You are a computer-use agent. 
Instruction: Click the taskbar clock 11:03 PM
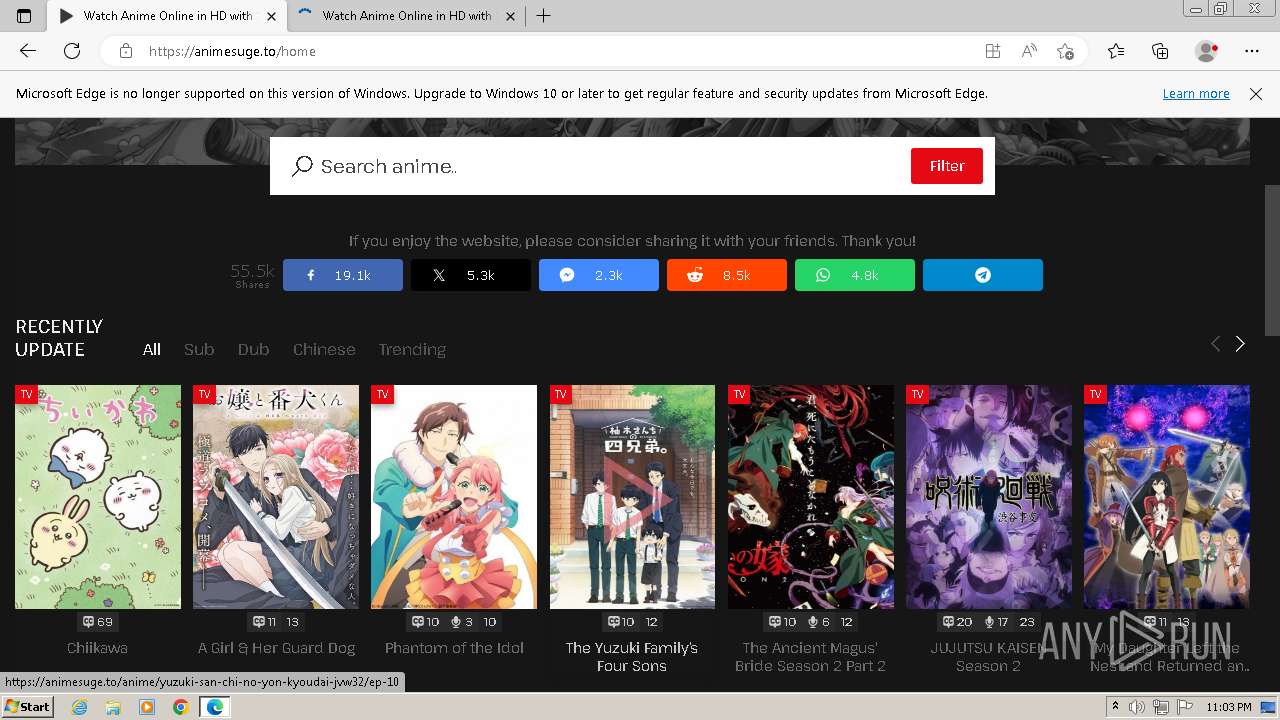tap(1229, 707)
